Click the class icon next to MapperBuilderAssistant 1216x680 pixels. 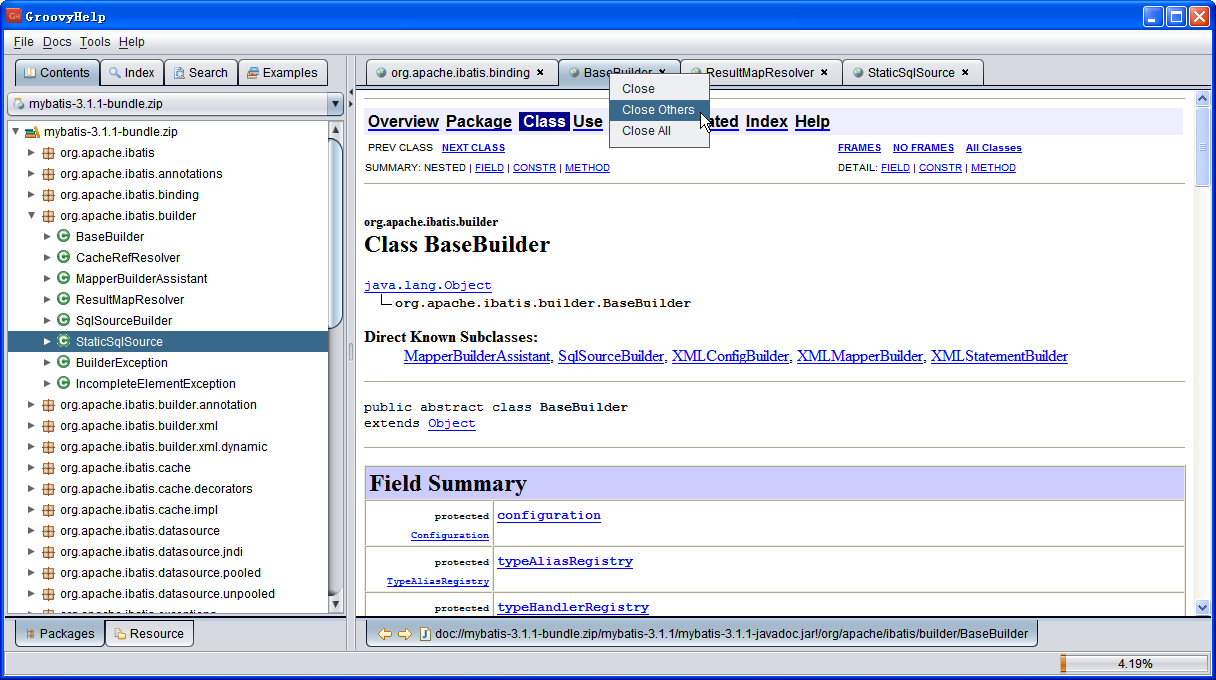64,279
